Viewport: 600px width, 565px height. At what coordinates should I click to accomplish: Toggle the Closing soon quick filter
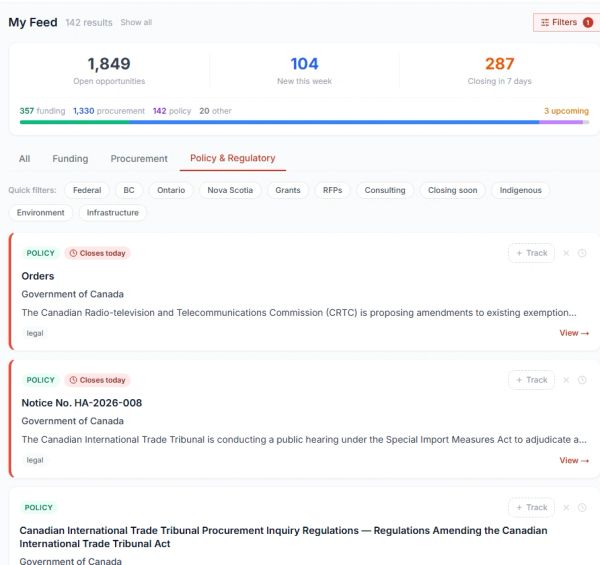click(x=452, y=190)
